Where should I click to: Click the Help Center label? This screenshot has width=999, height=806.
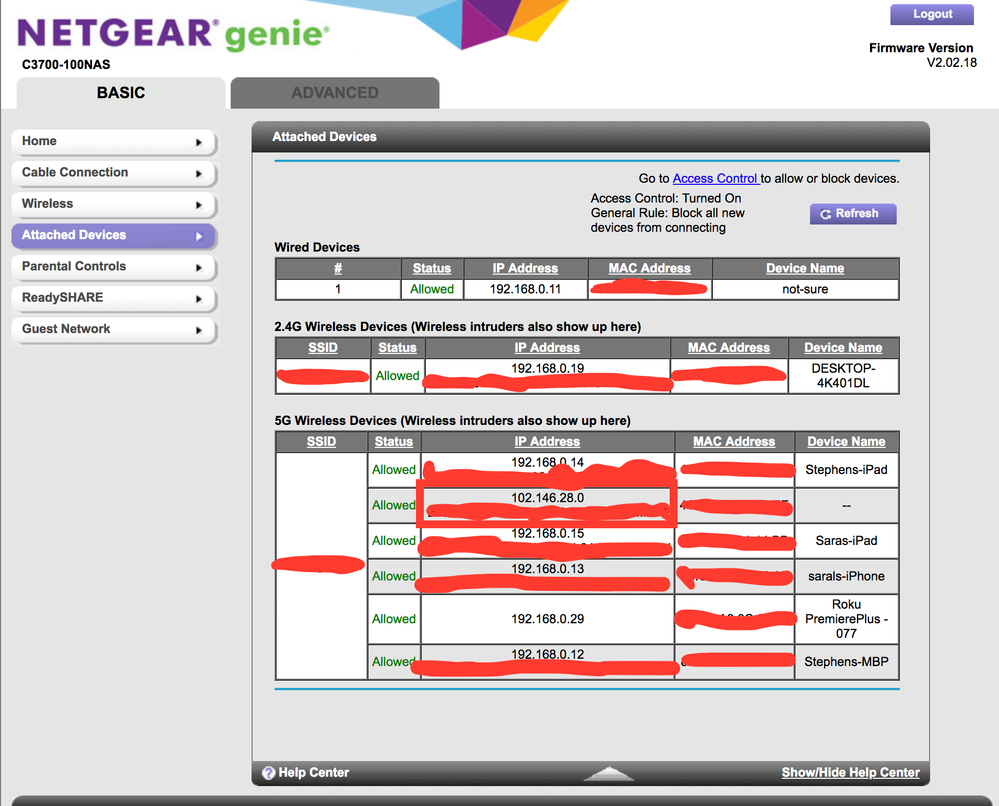click(313, 772)
